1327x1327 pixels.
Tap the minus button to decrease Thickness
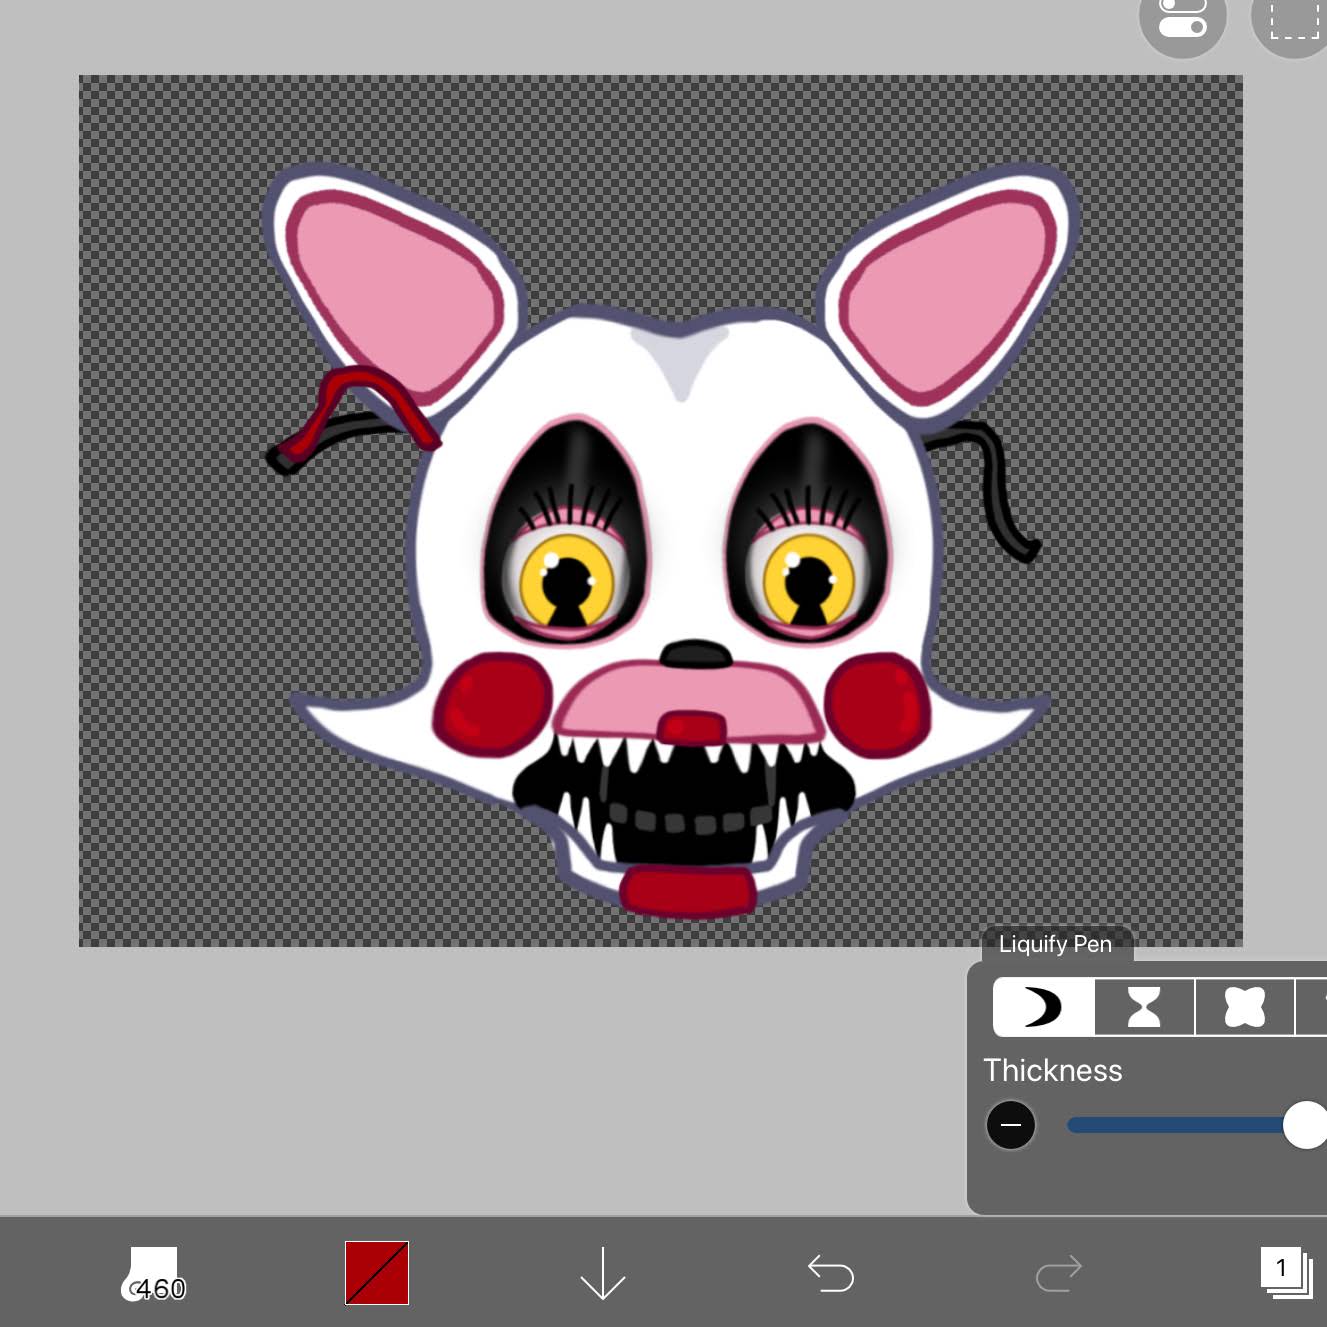[x=1011, y=1125]
